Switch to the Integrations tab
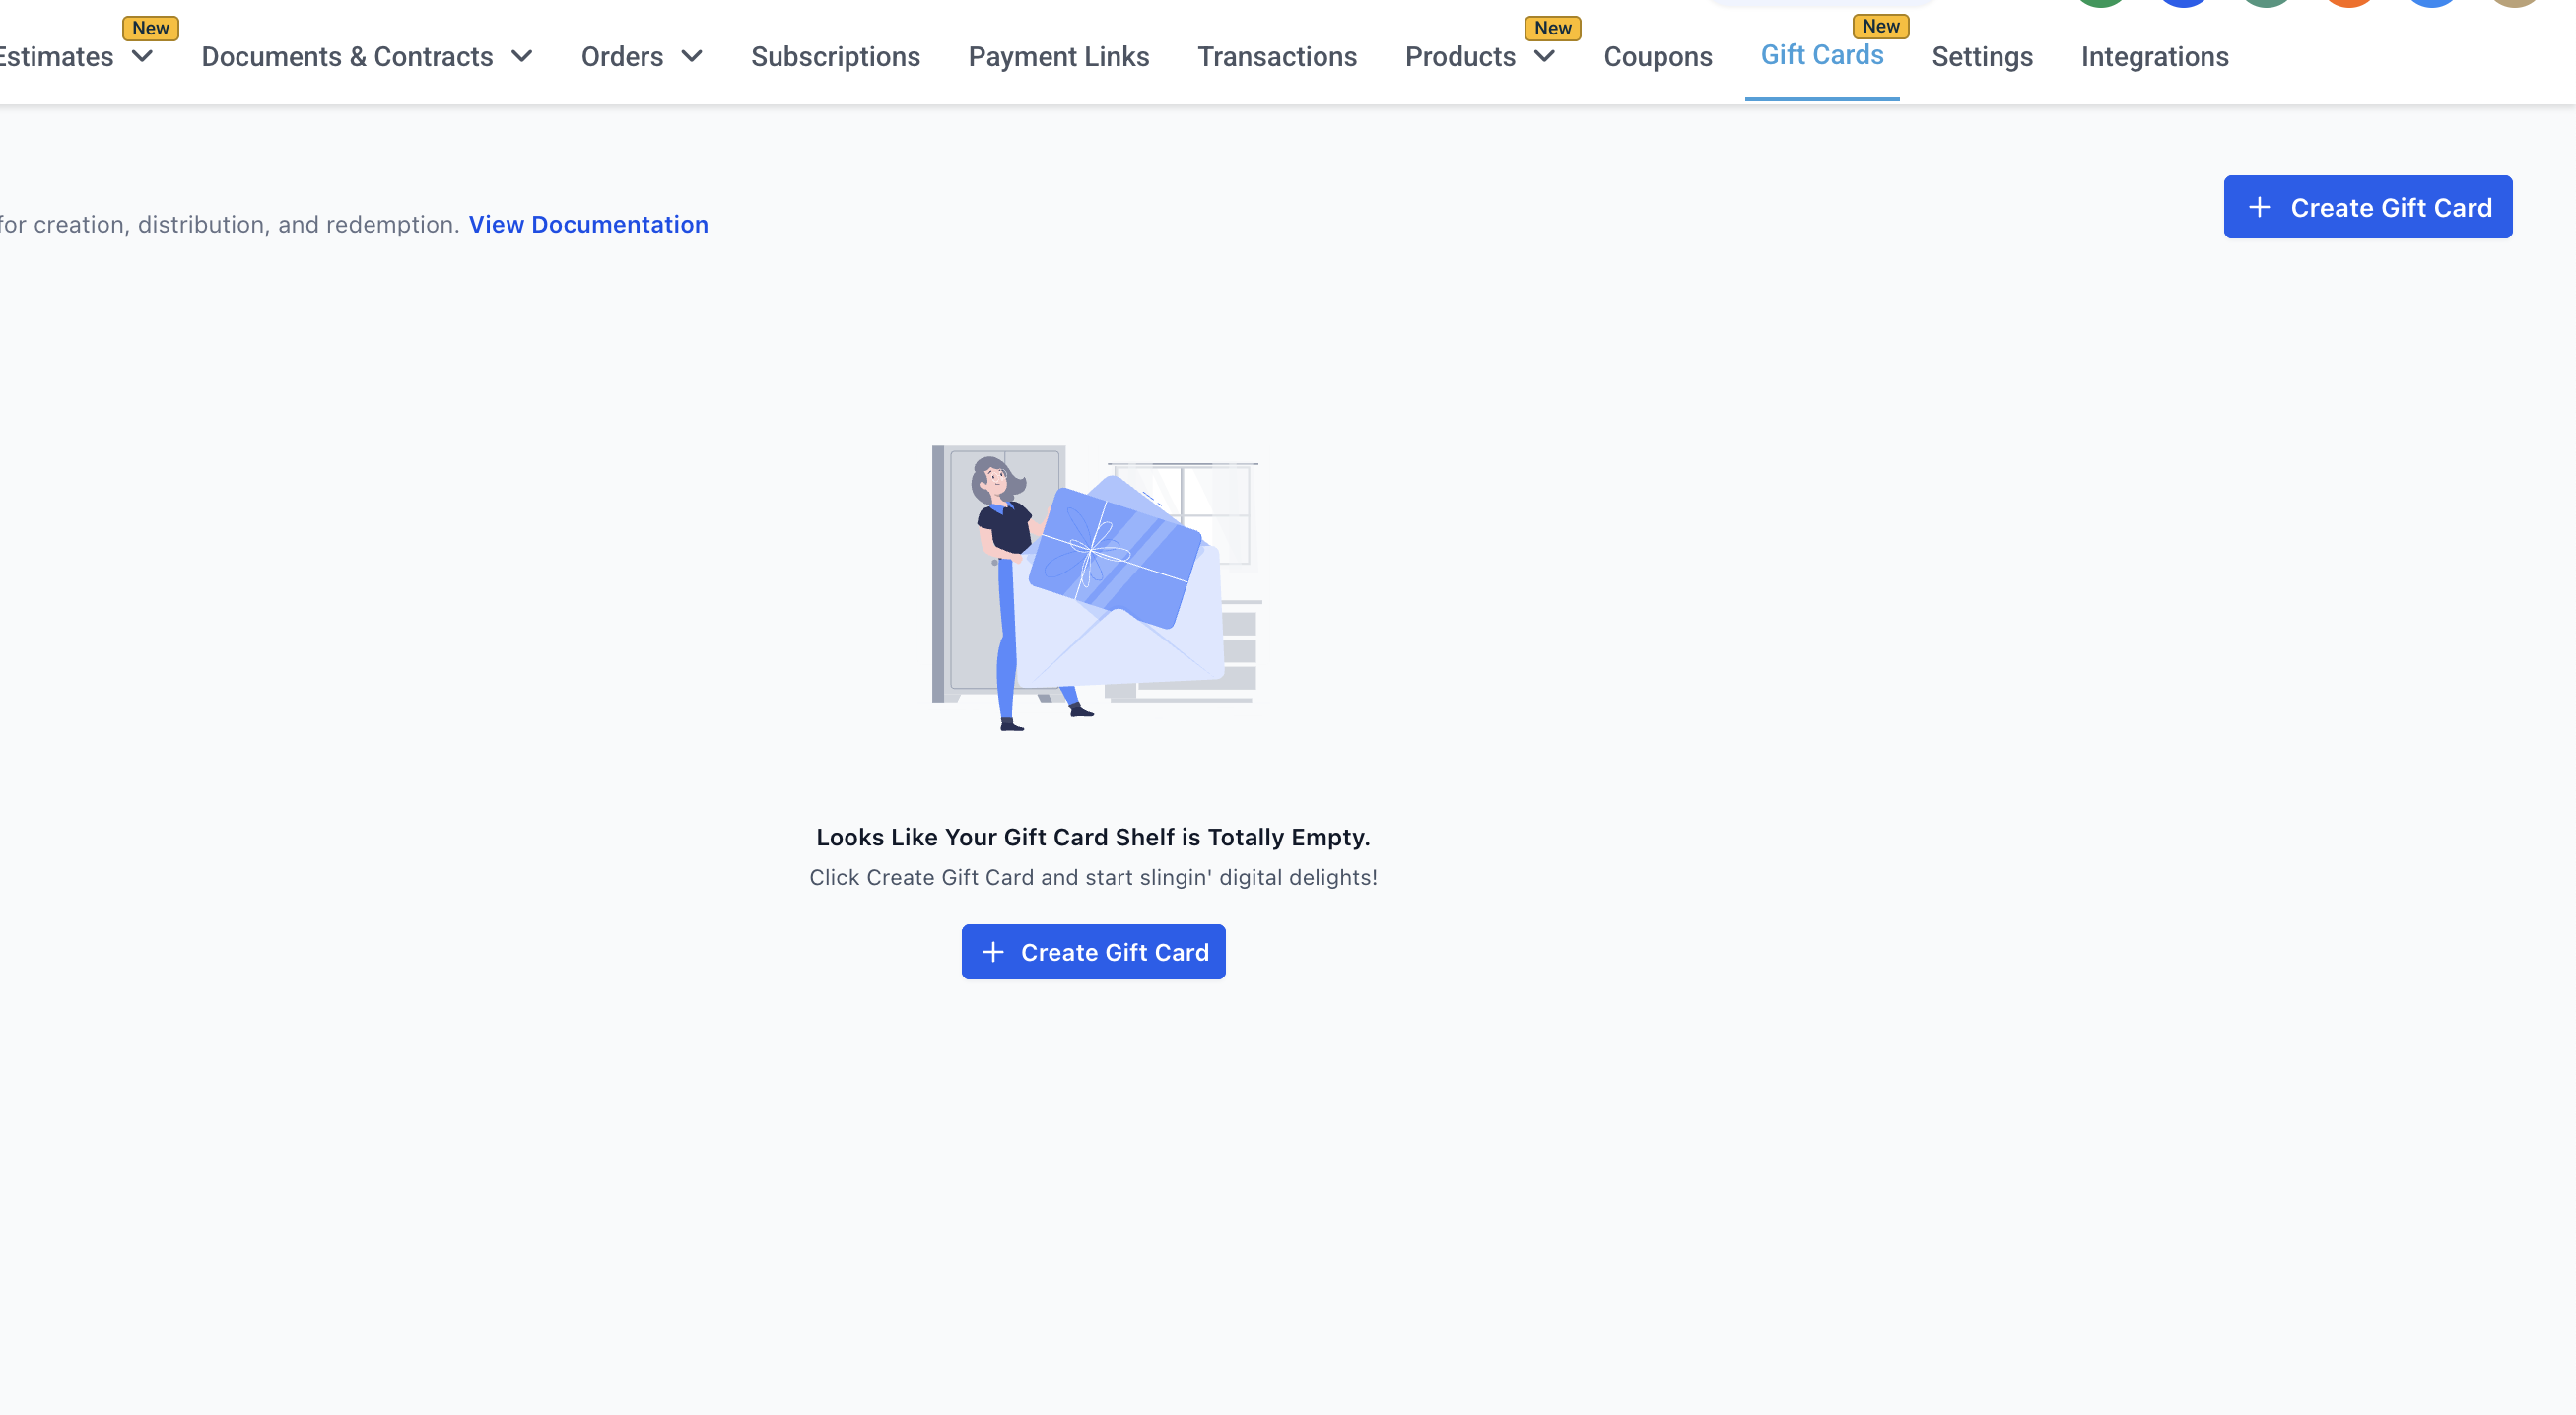 pos(2155,57)
